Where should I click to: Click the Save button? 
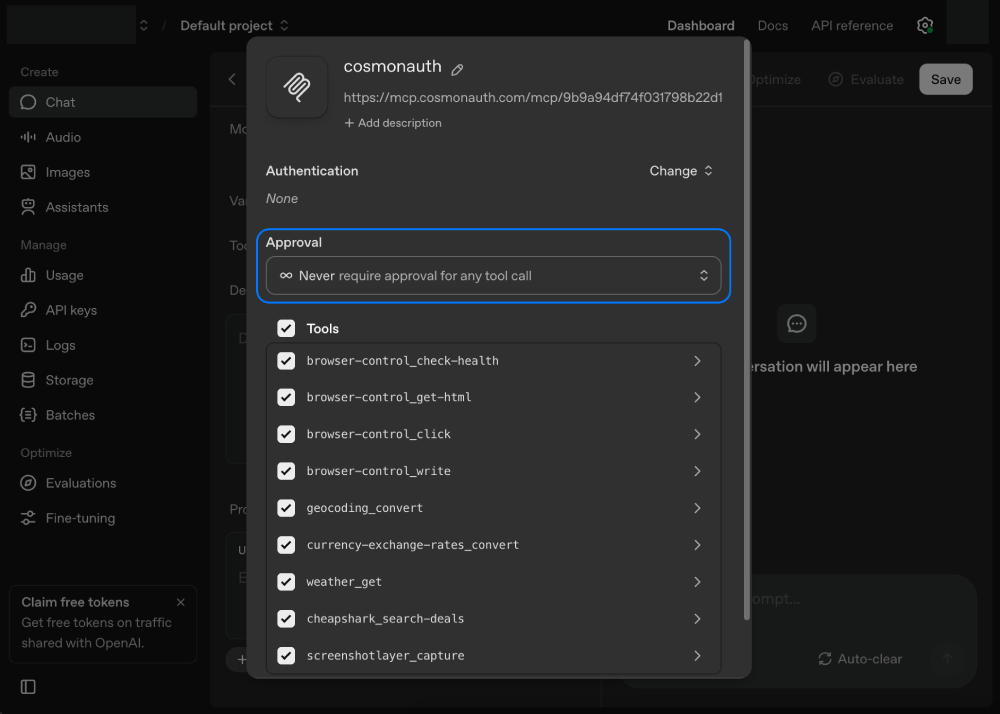point(946,79)
